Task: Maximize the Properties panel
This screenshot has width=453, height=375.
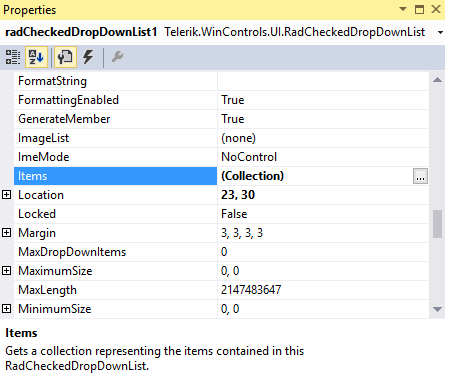Action: [x=419, y=9]
